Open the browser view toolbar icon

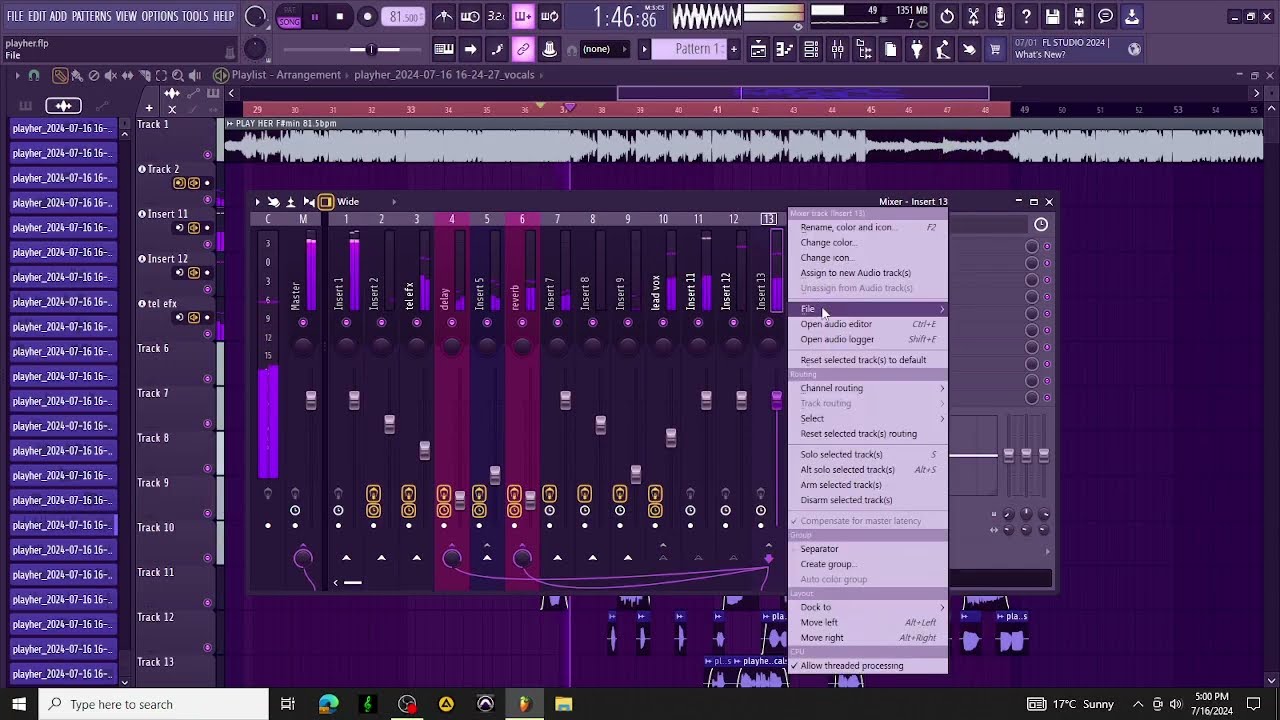pos(864,49)
